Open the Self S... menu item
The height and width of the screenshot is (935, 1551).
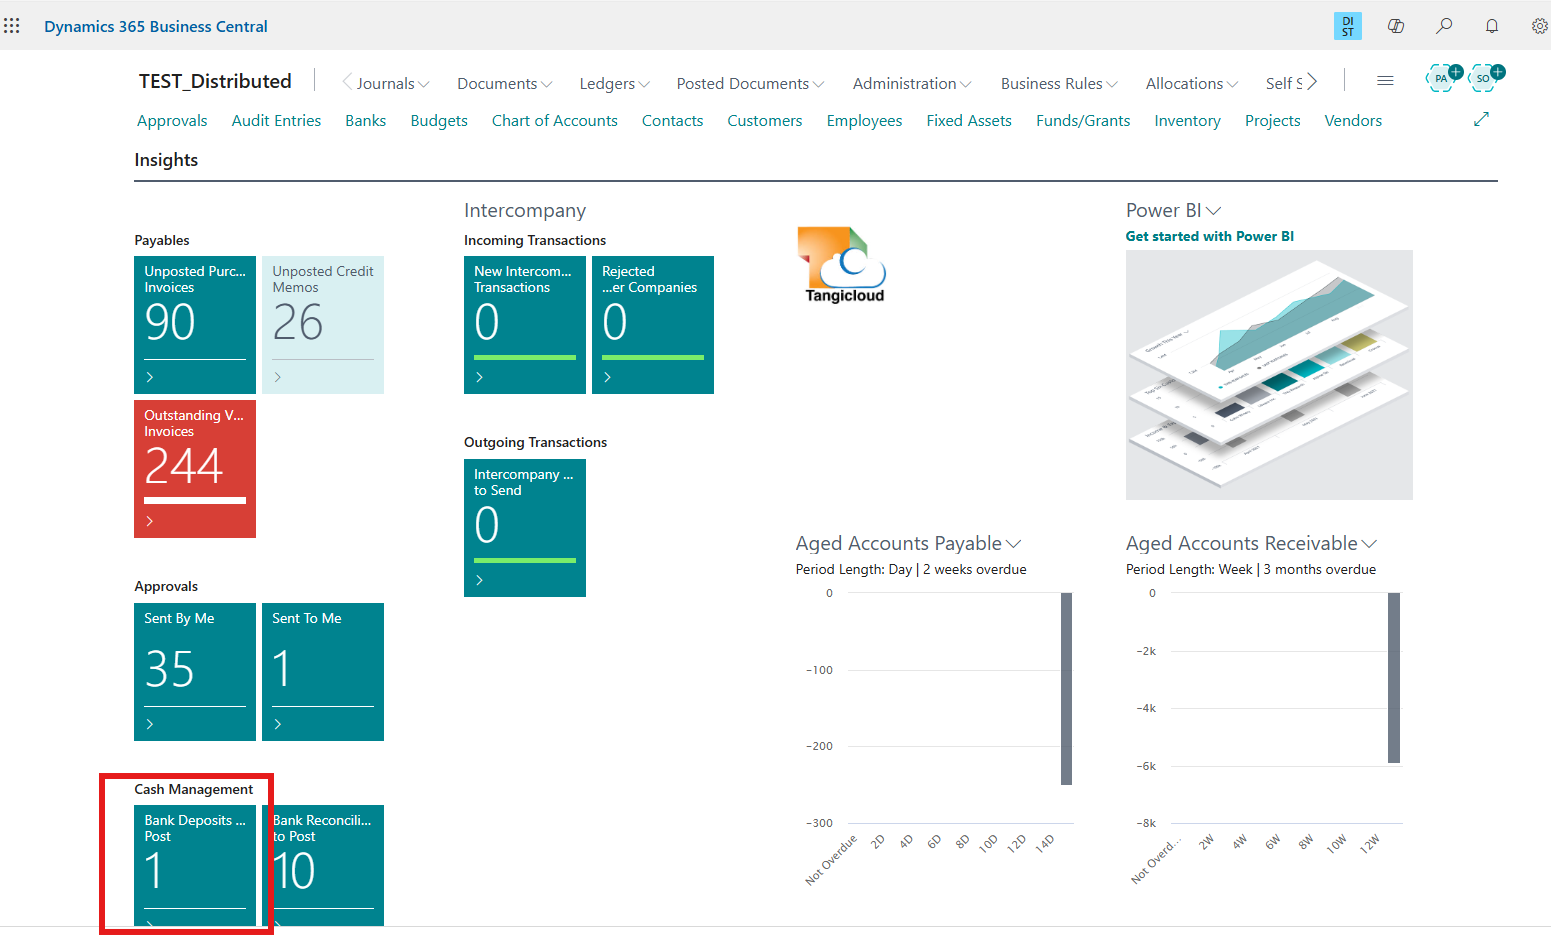(1284, 84)
